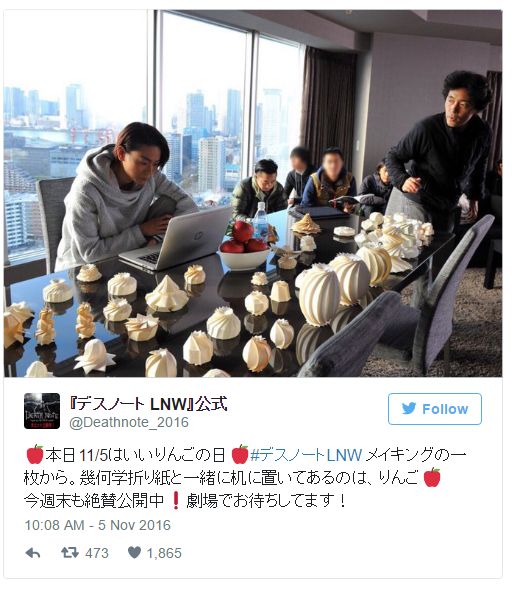Open the 『デスノート LNW』公式 account name
Image resolution: width=514 pixels, height=596 pixels.
(148, 404)
